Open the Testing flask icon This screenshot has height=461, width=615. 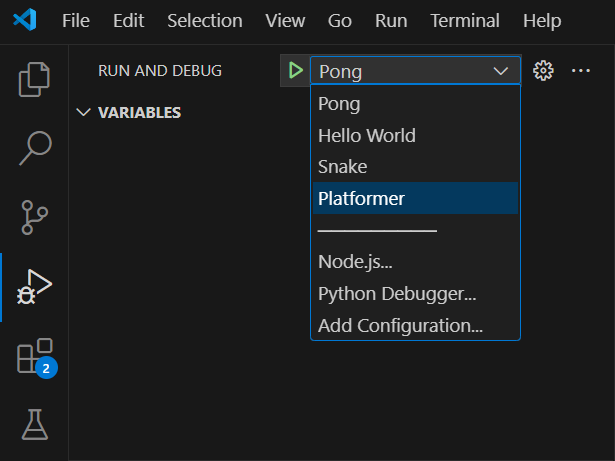point(35,425)
